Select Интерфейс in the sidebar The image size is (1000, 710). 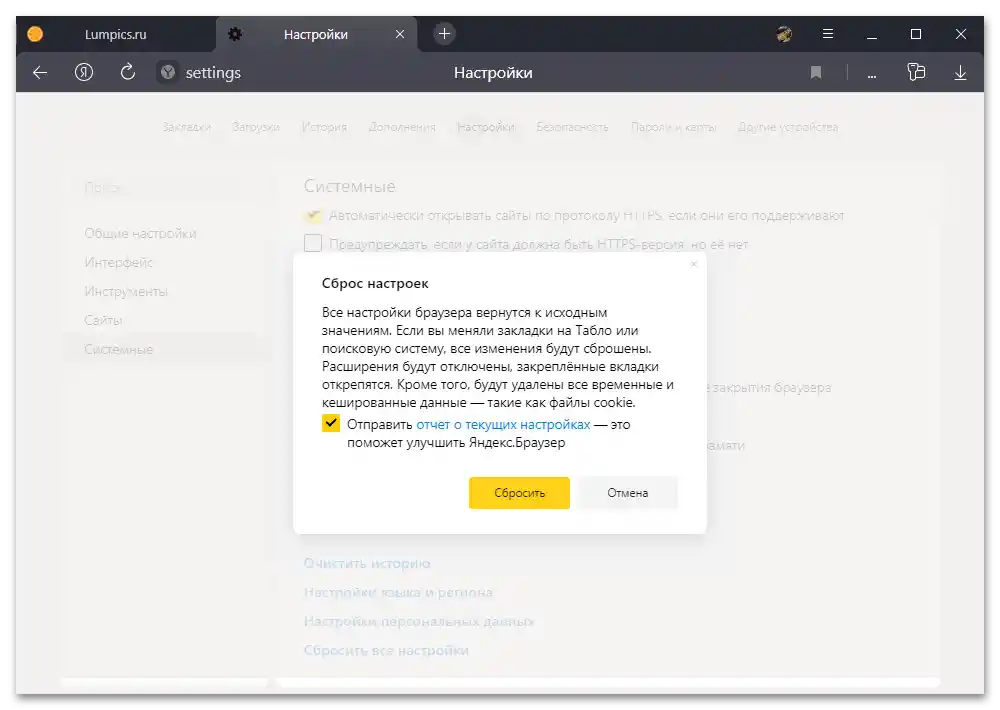[118, 262]
